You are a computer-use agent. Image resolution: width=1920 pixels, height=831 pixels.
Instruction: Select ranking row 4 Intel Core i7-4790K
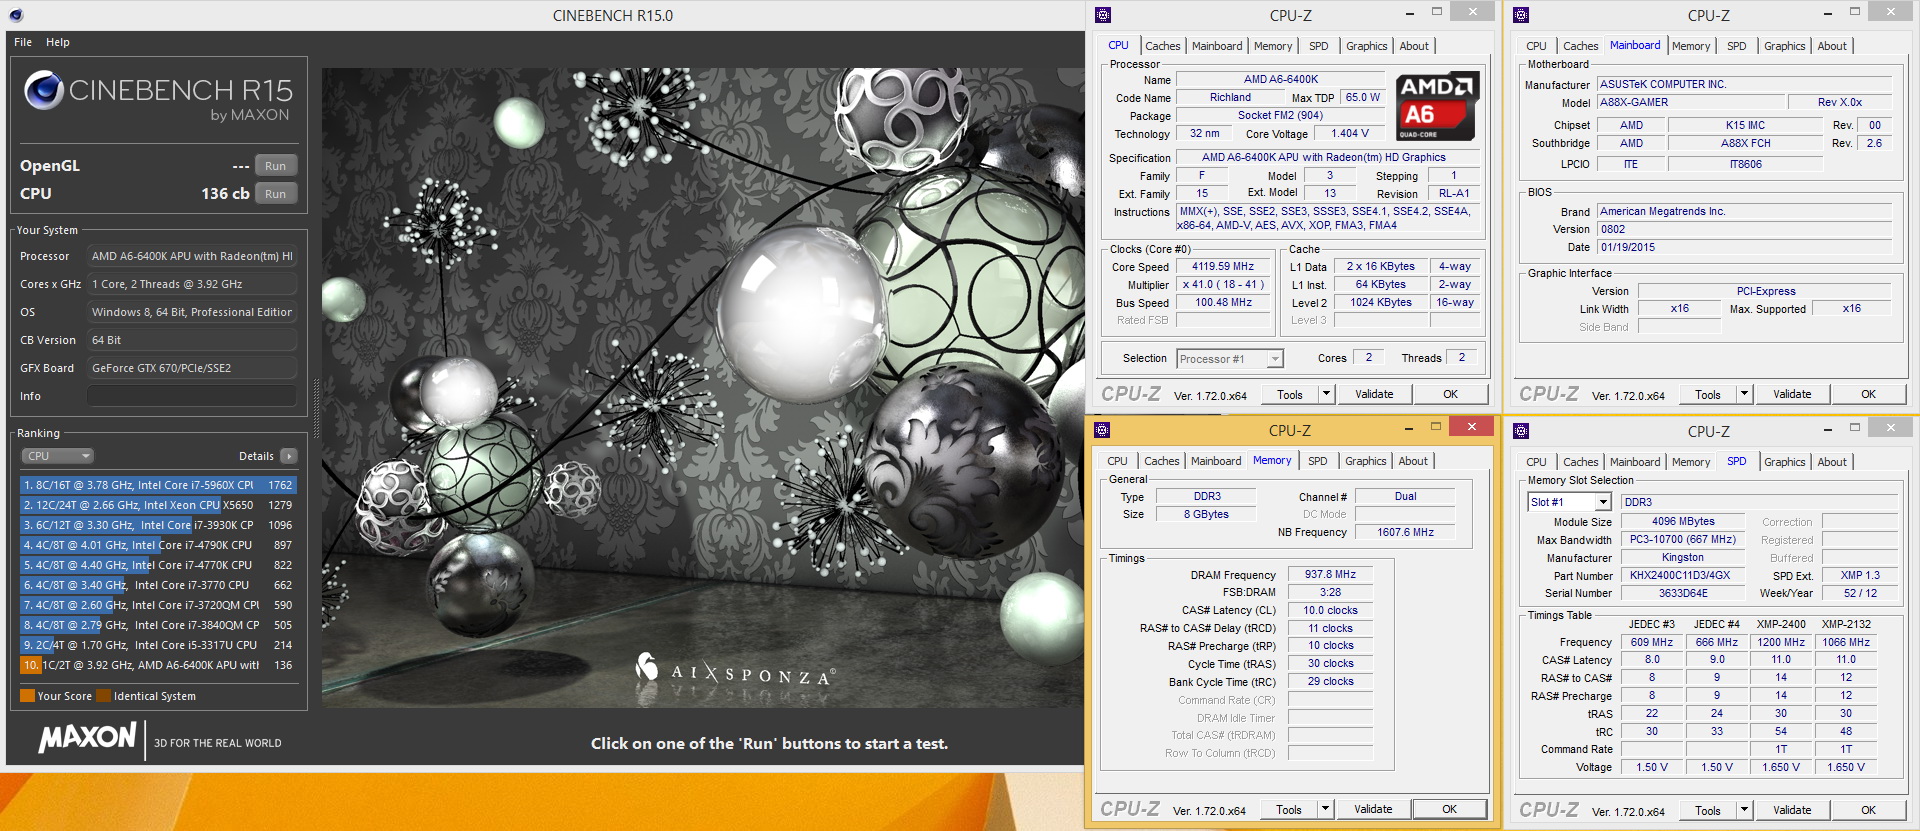pos(158,545)
